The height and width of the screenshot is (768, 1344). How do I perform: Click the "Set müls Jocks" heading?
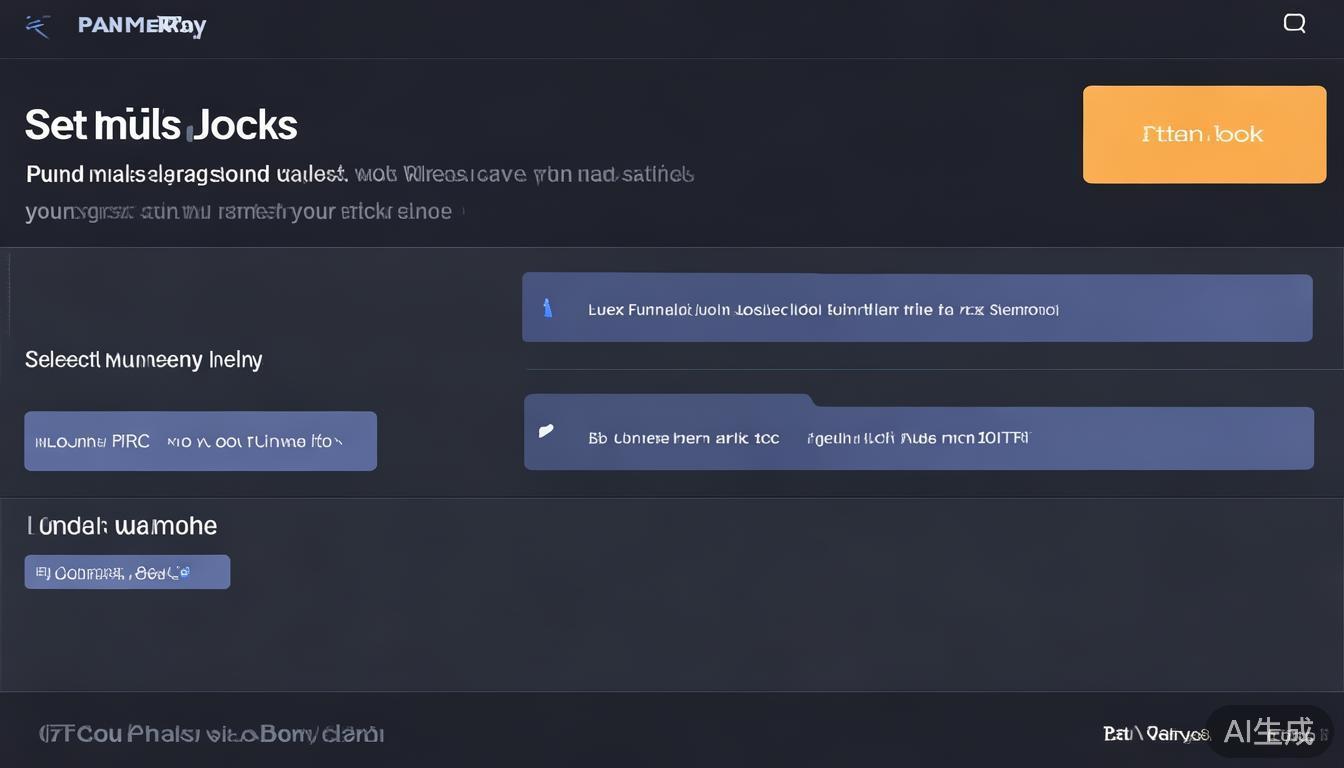tap(161, 125)
